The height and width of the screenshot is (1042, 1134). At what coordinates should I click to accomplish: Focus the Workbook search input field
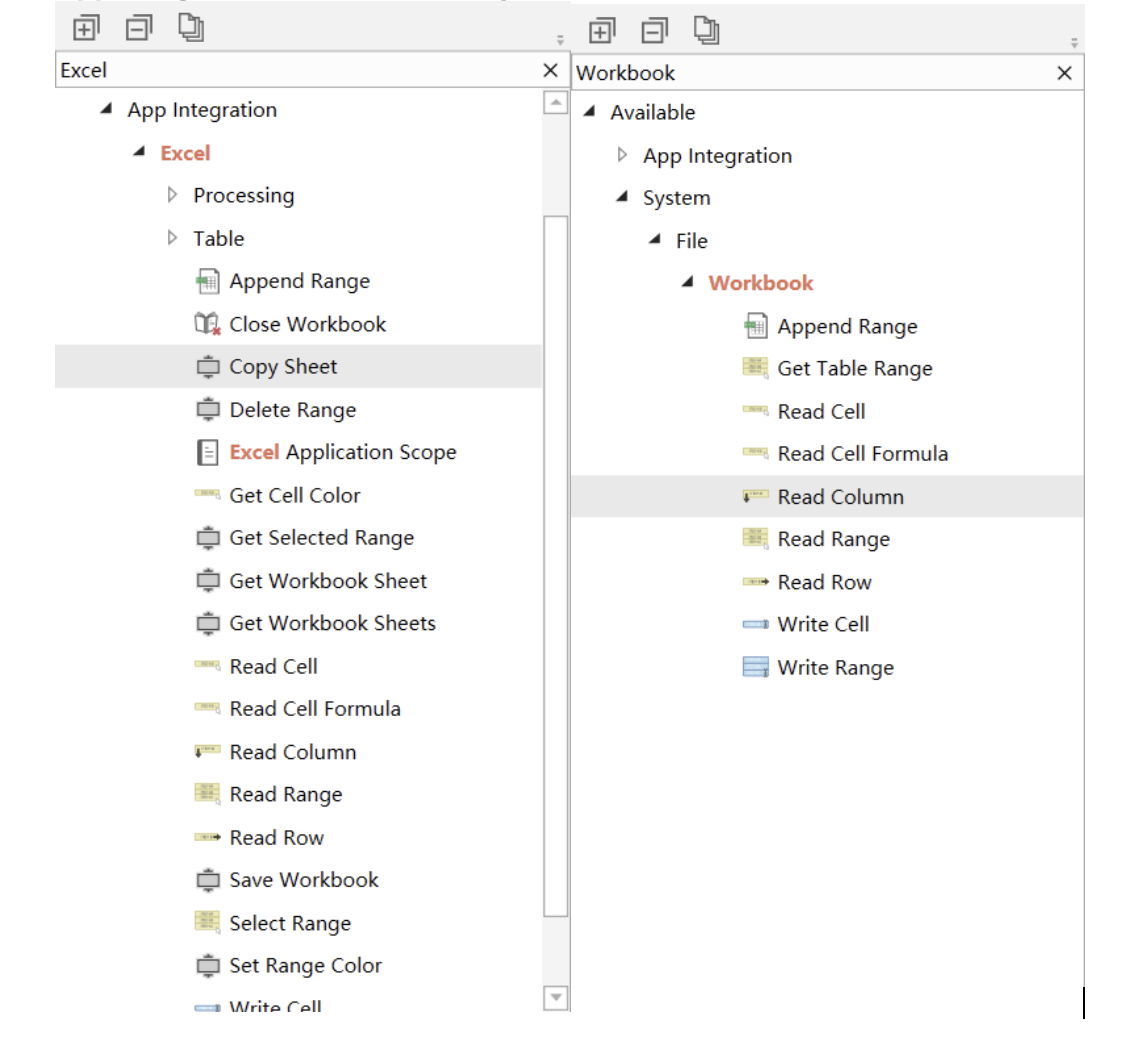812,73
